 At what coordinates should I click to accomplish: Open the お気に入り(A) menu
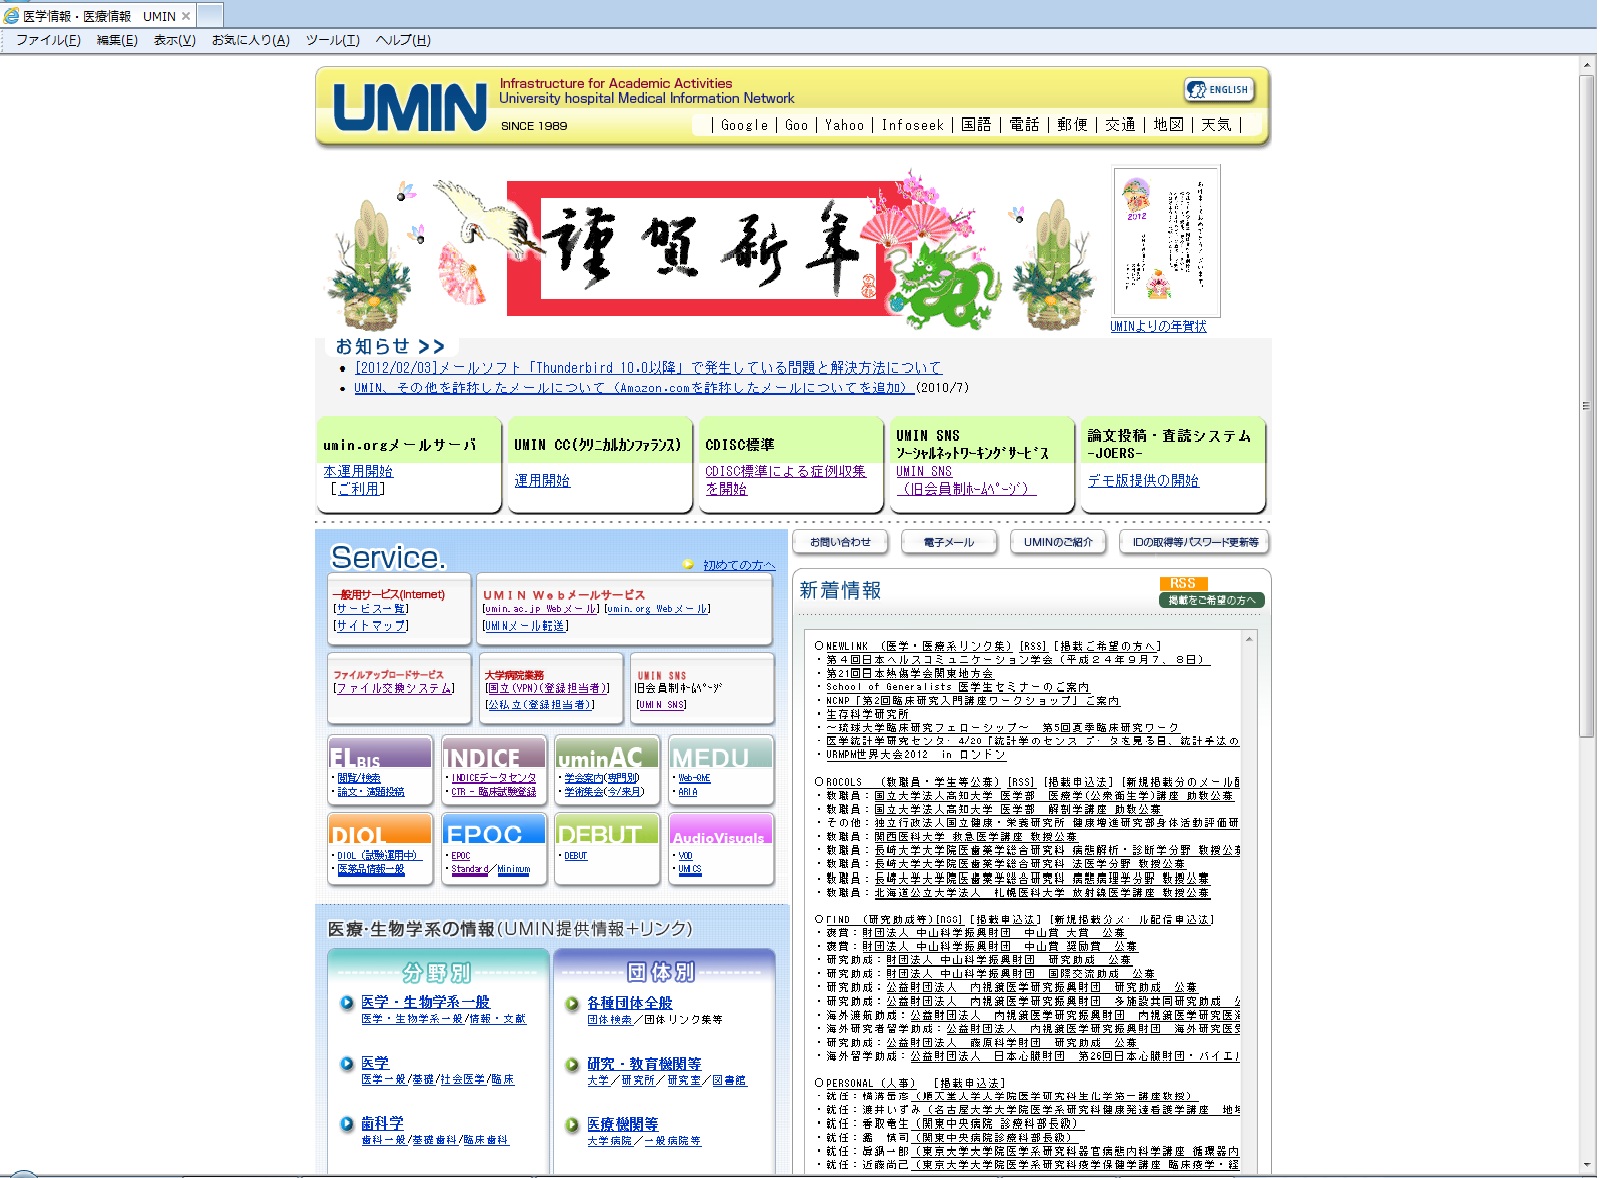pos(250,40)
